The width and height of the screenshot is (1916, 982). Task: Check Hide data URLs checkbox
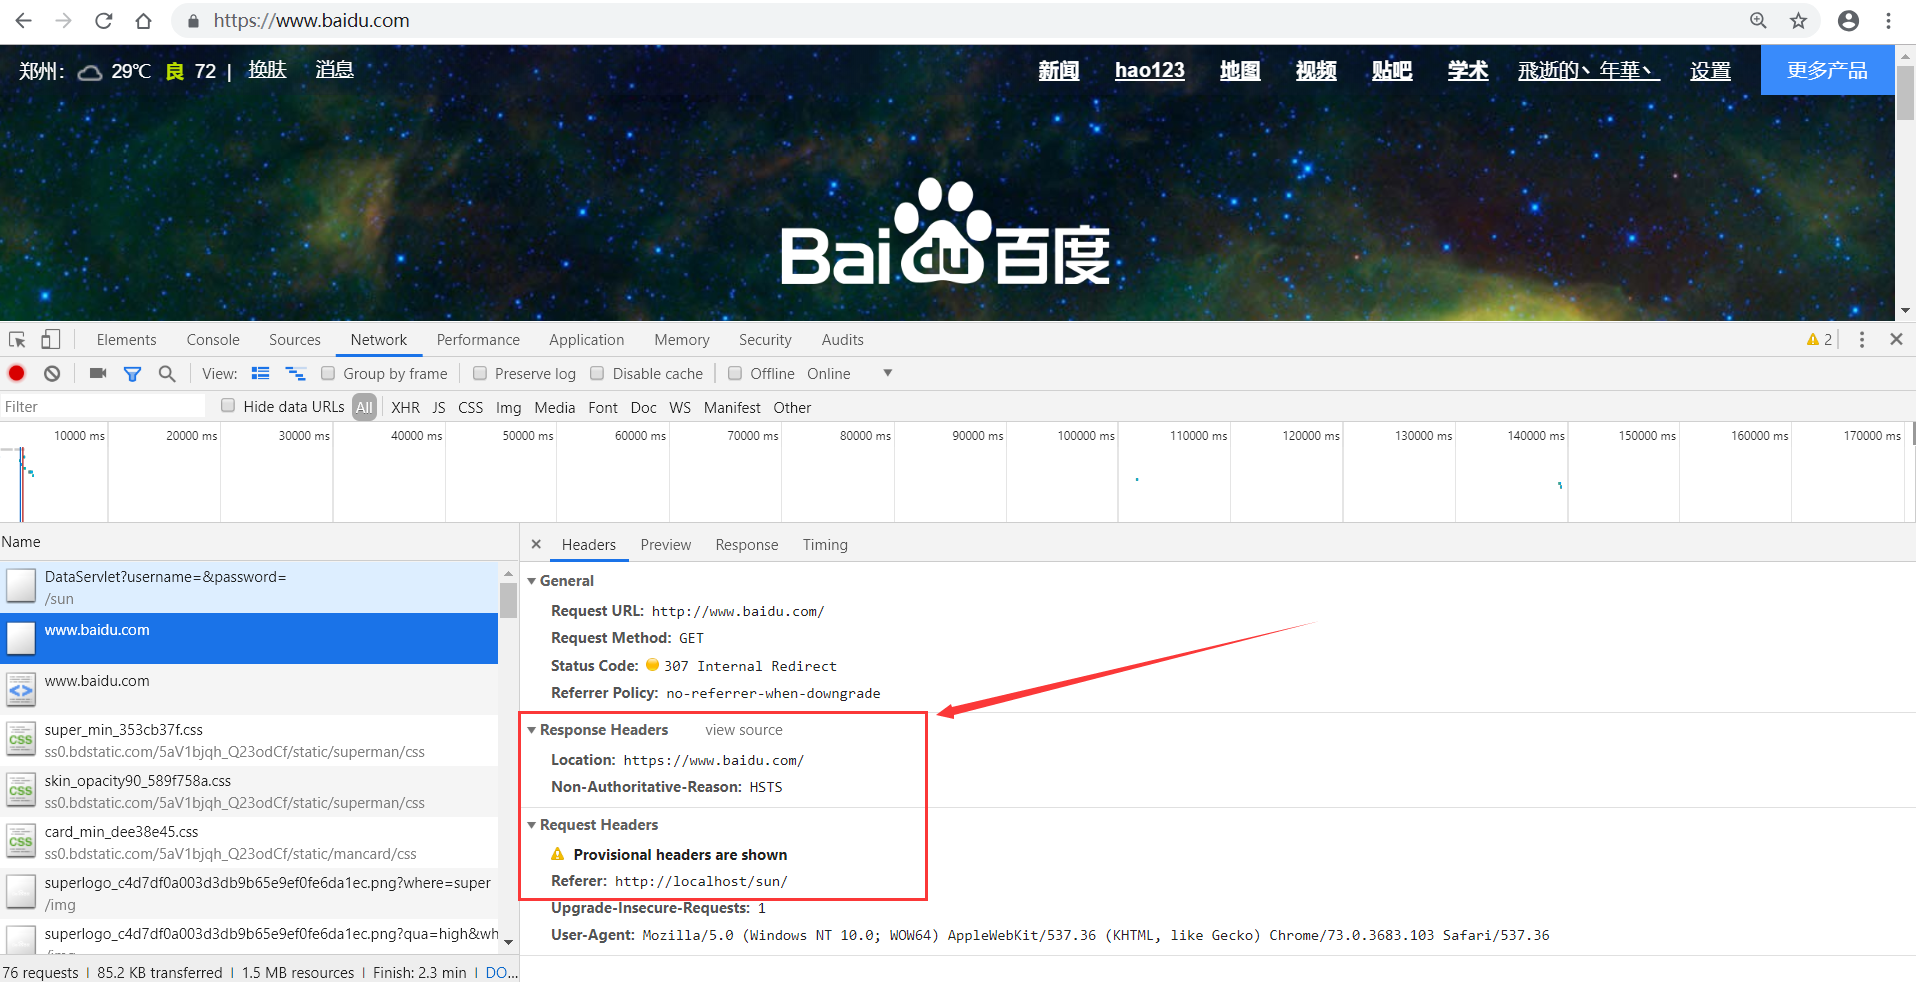tap(228, 406)
